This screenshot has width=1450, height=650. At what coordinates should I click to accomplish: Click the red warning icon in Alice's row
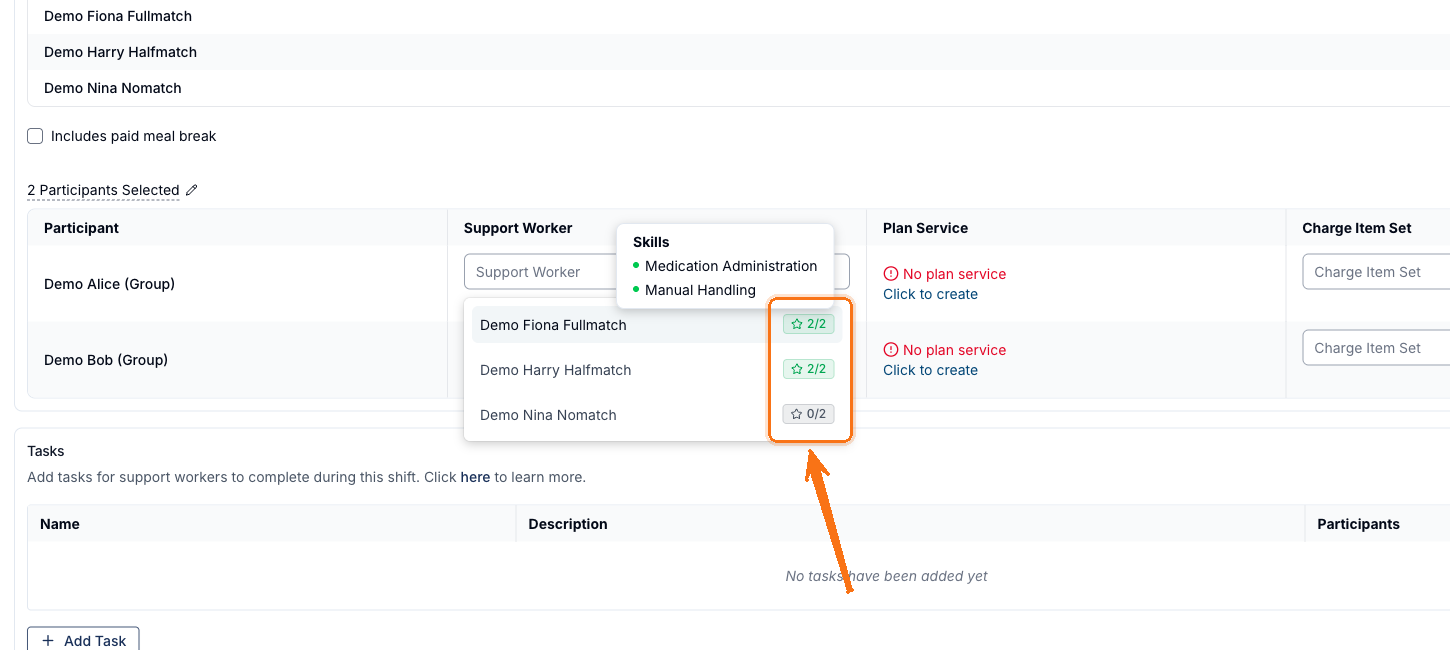tap(890, 274)
